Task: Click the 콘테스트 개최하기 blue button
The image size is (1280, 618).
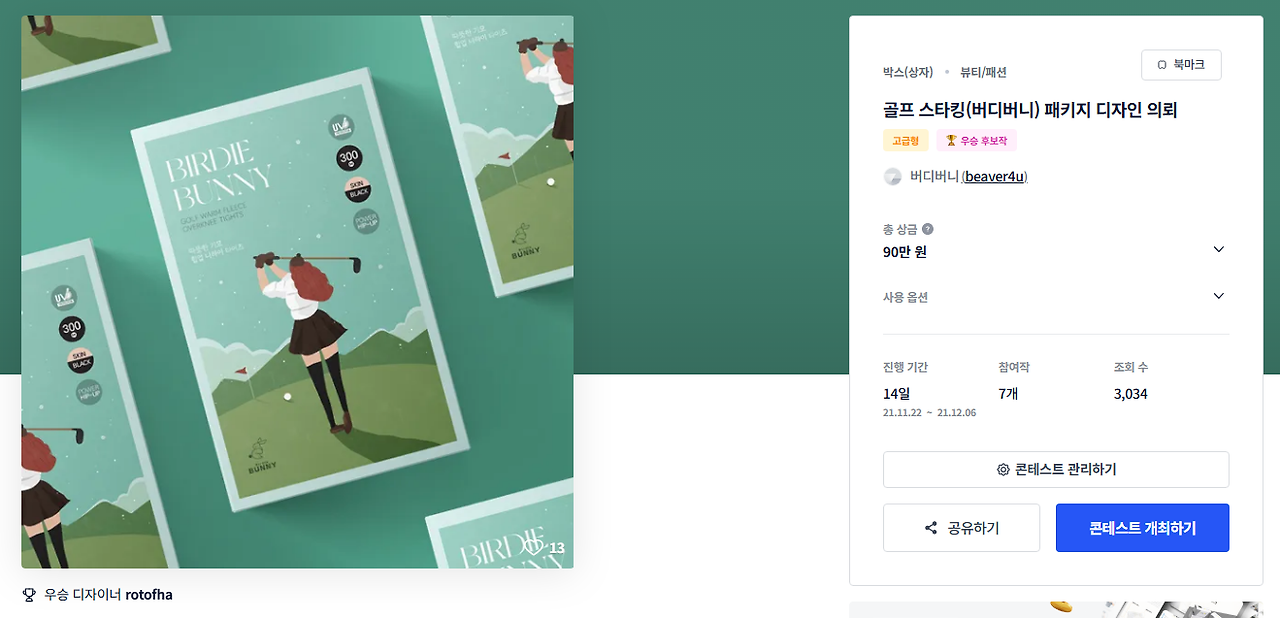Action: pyautogui.click(x=1142, y=528)
